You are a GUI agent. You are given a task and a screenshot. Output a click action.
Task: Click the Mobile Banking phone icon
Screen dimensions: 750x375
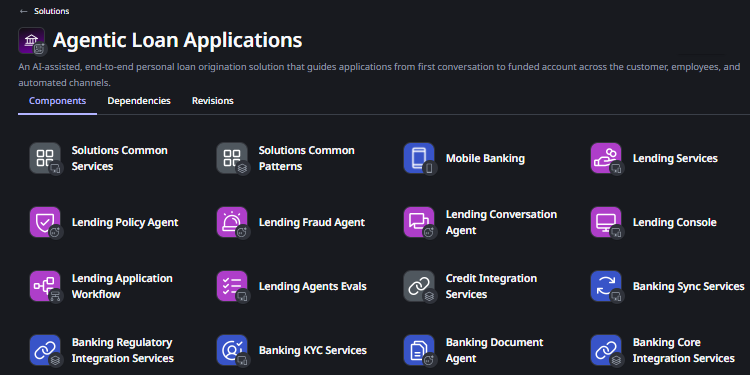coord(419,158)
